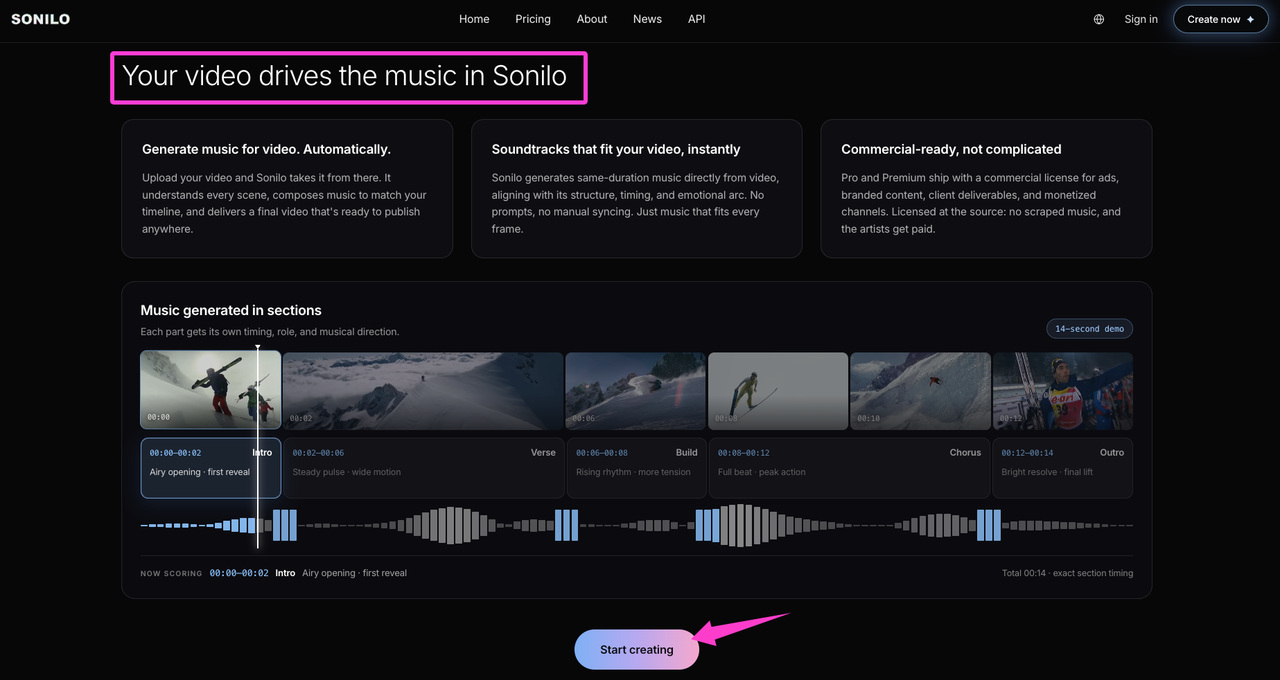Select the Build section card
This screenshot has height=680, width=1280.
click(x=636, y=468)
